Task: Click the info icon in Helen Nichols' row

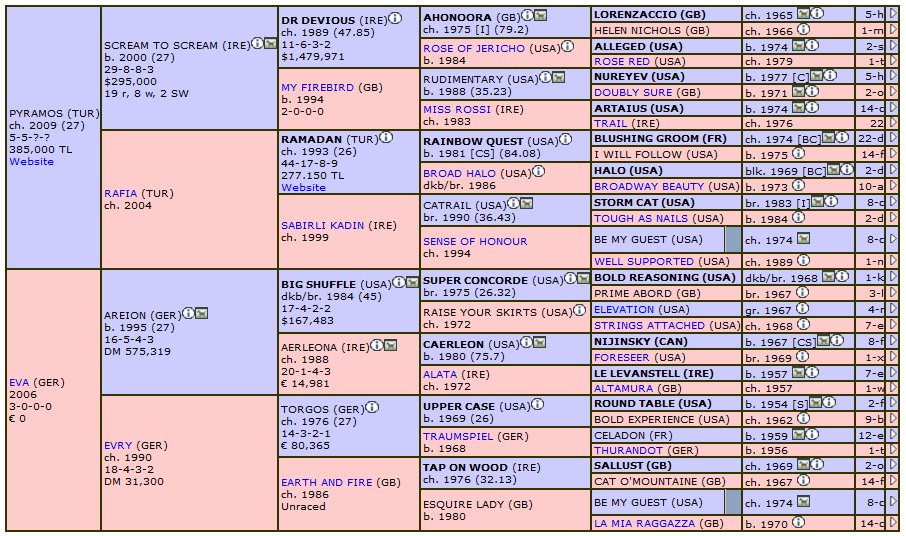Action: pyautogui.click(x=803, y=29)
